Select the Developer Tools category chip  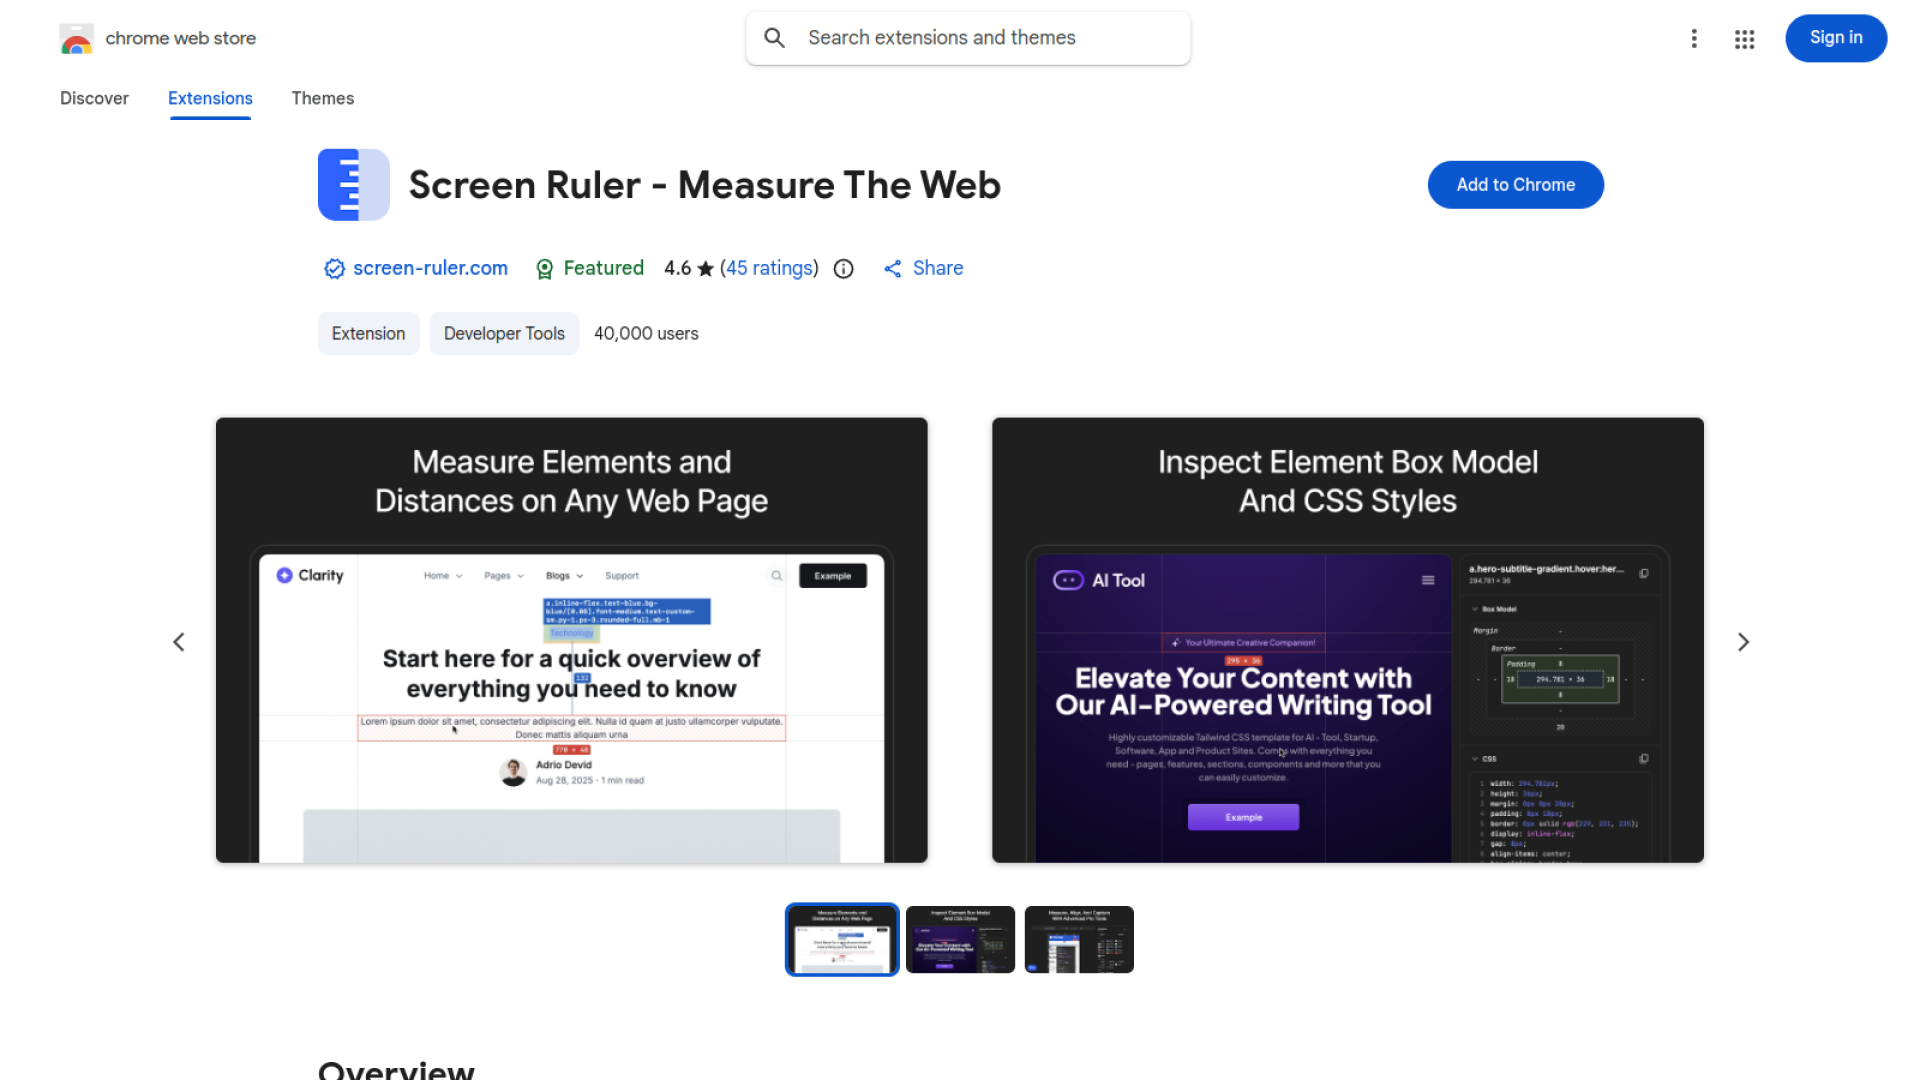[x=504, y=334]
